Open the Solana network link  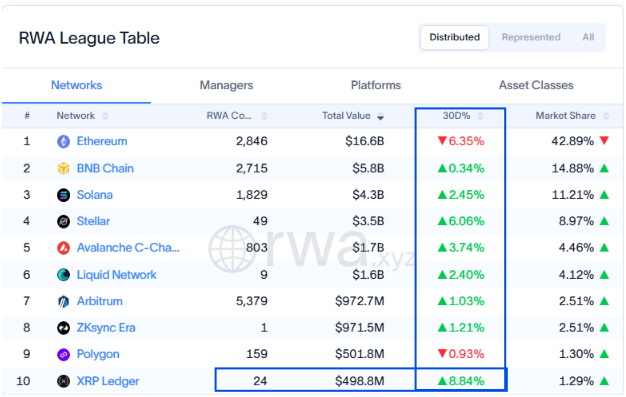[95, 195]
